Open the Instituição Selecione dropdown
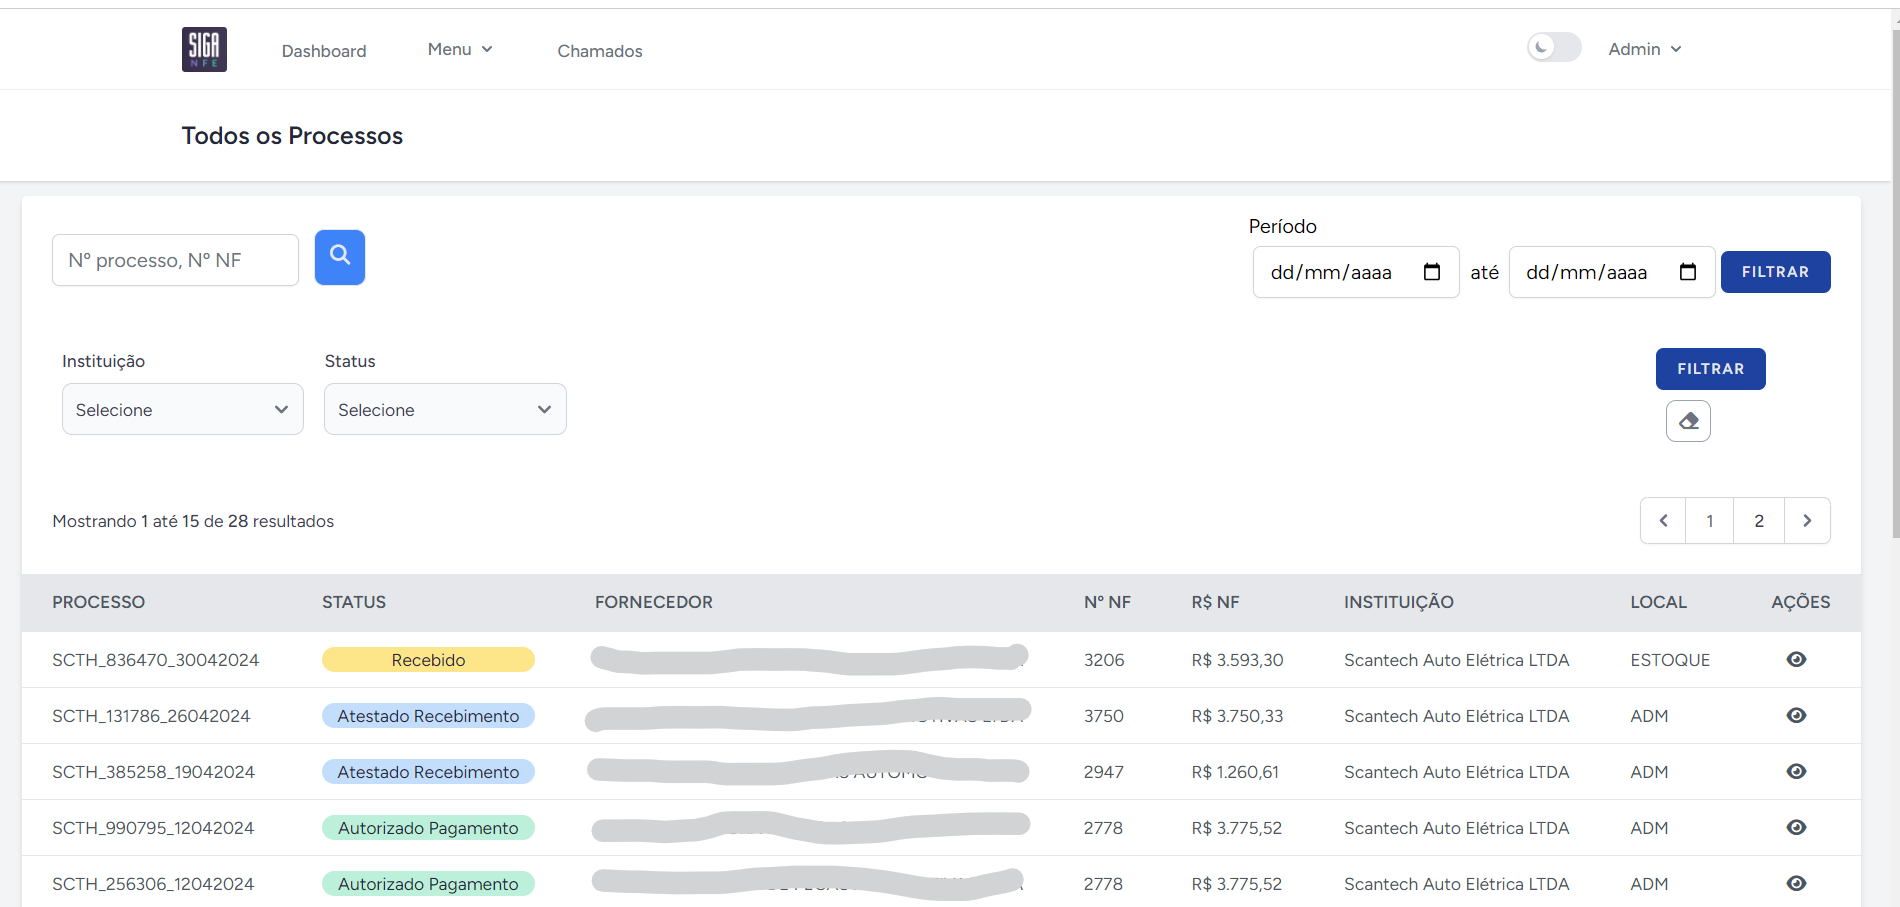1900x907 pixels. (183, 409)
